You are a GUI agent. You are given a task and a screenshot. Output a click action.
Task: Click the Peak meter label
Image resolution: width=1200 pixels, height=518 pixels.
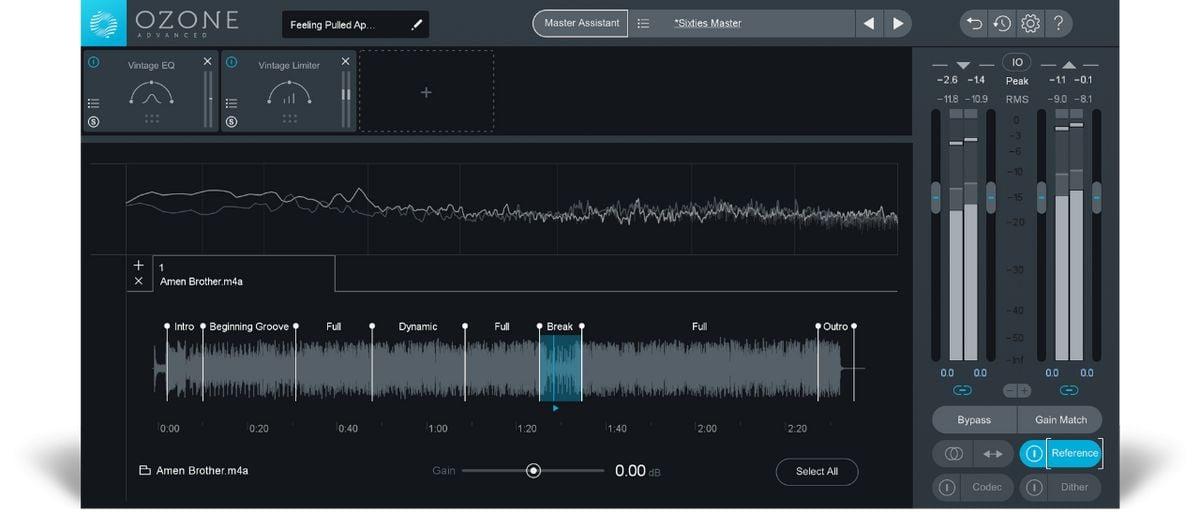[1017, 81]
